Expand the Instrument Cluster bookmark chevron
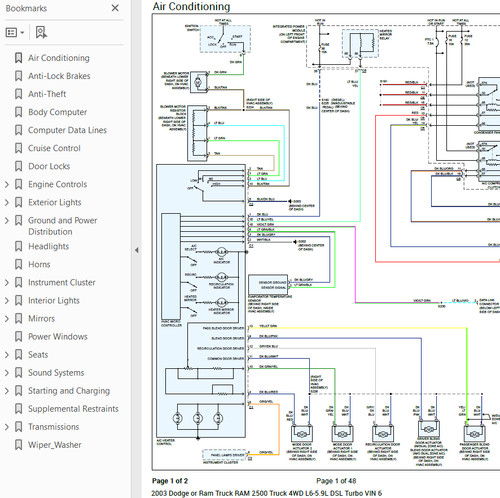The height and width of the screenshot is (498, 500). [7, 282]
